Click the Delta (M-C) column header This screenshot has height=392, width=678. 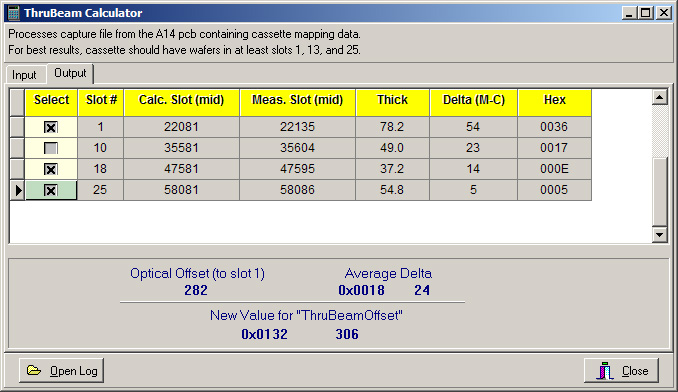tap(474, 103)
